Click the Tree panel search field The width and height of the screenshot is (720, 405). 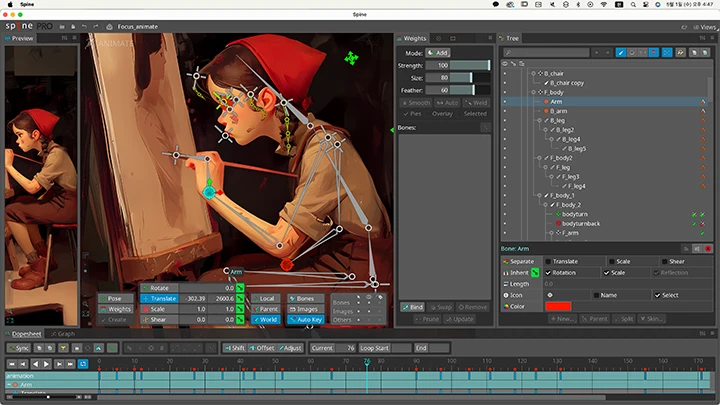[546, 53]
